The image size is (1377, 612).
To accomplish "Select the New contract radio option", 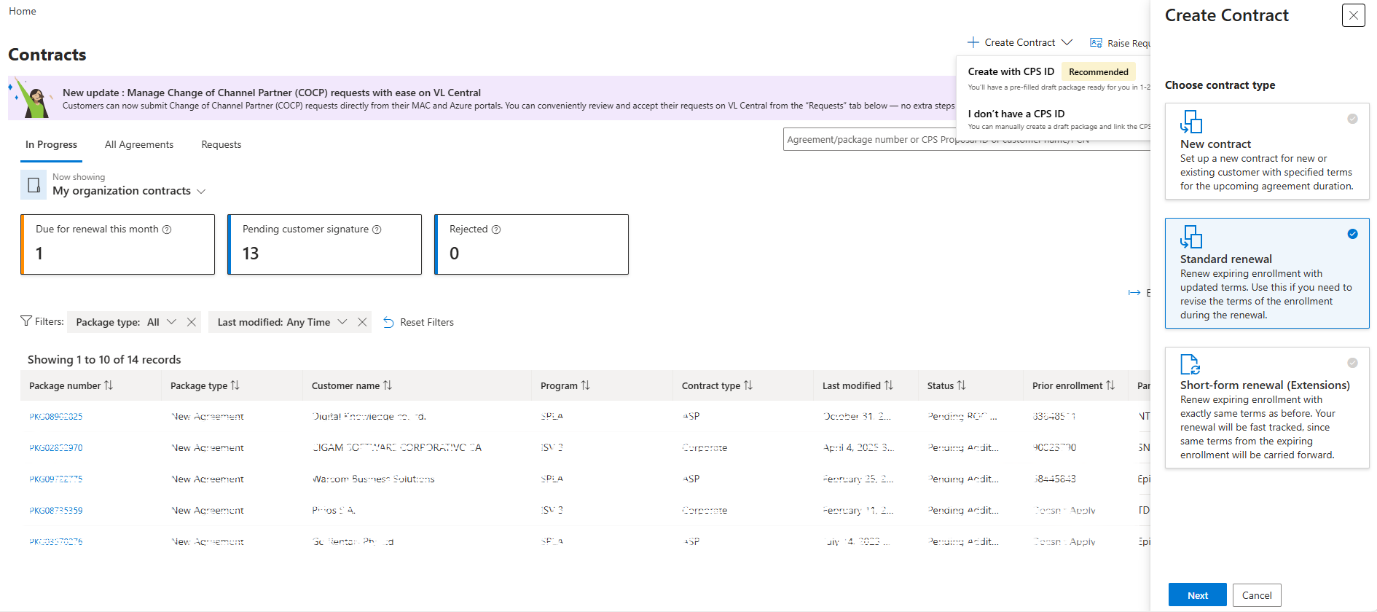I will coord(1353,118).
